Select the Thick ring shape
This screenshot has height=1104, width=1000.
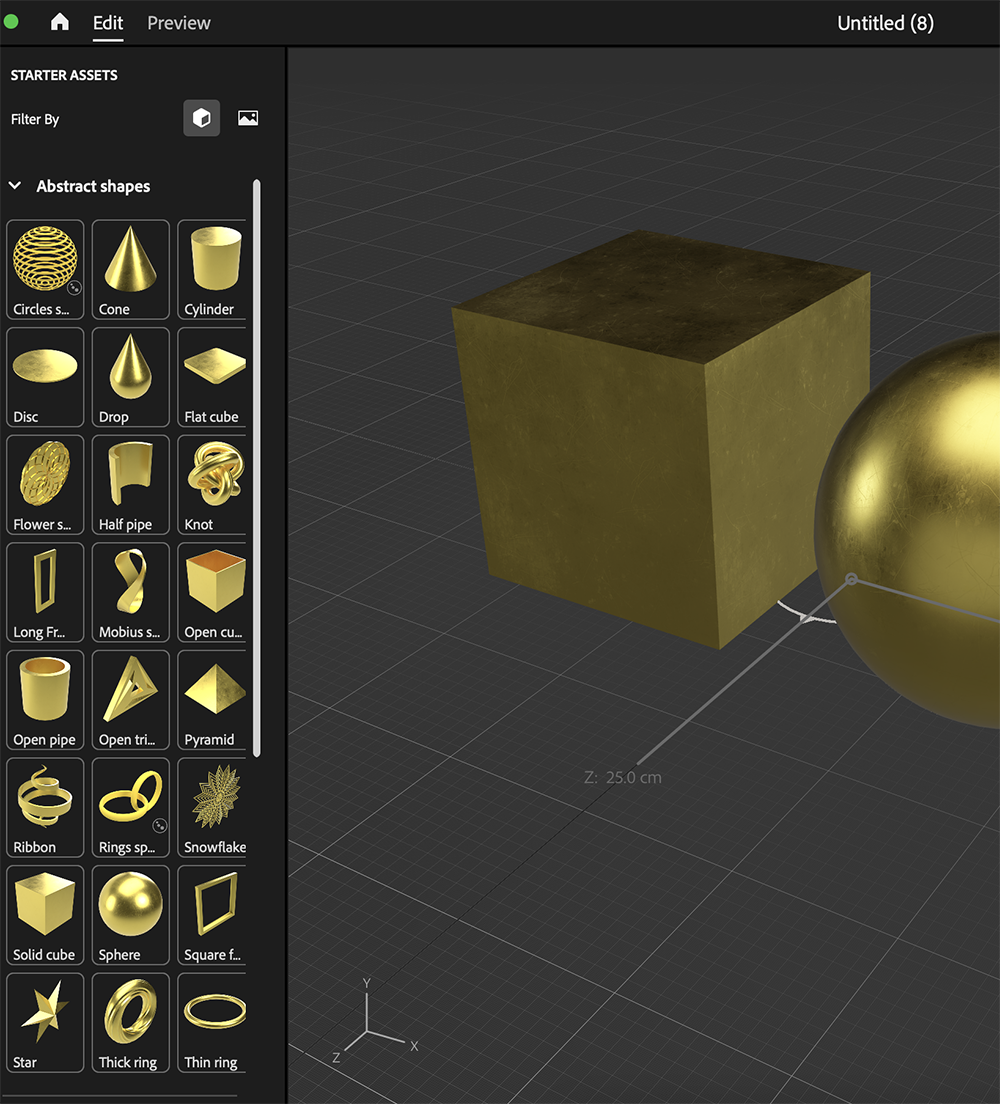tap(130, 1013)
